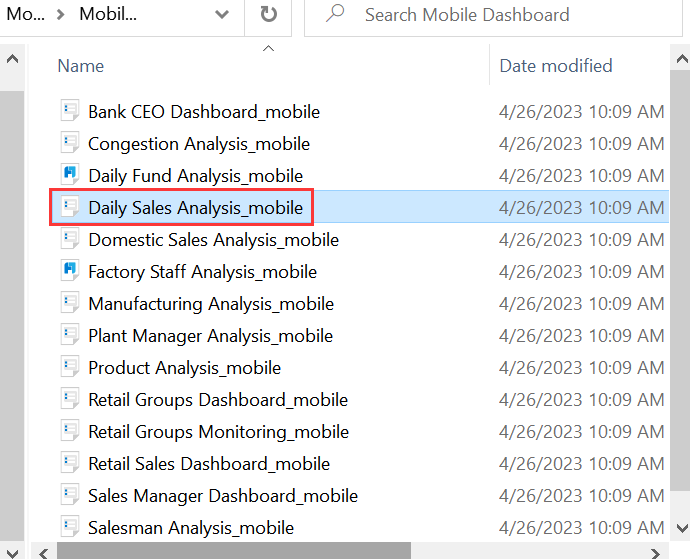Viewport: 690px width, 559px height.
Task: Click date of Bank CEO Dashboard_mobile
Action: coord(581,112)
